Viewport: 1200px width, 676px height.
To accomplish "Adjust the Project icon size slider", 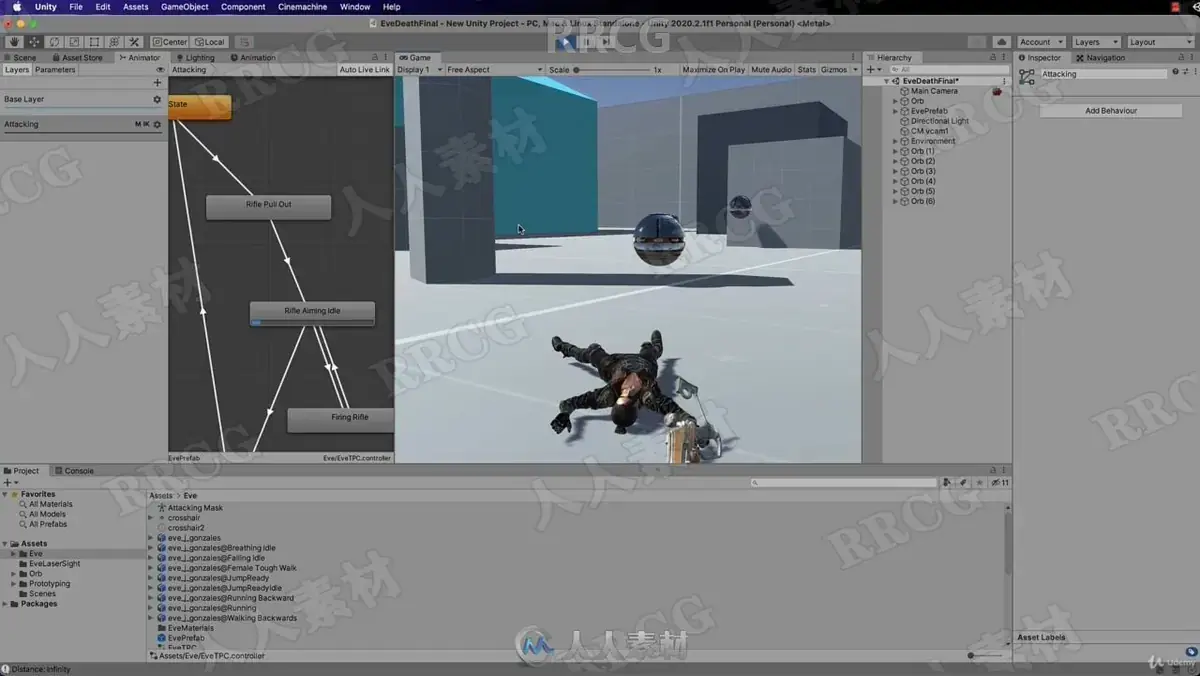I will pyautogui.click(x=986, y=656).
